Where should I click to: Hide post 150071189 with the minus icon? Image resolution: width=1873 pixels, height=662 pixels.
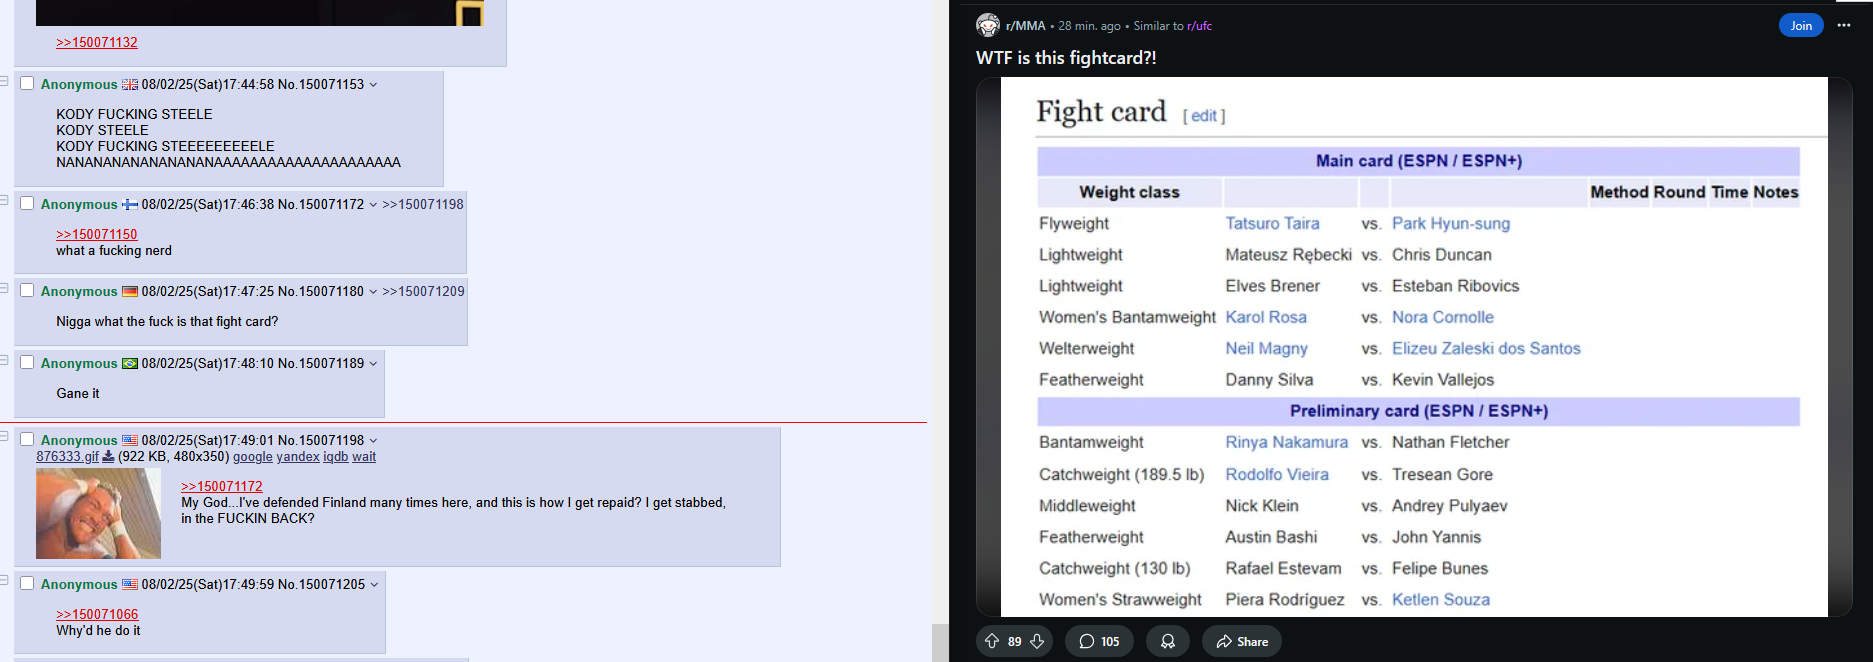[x=4, y=359]
